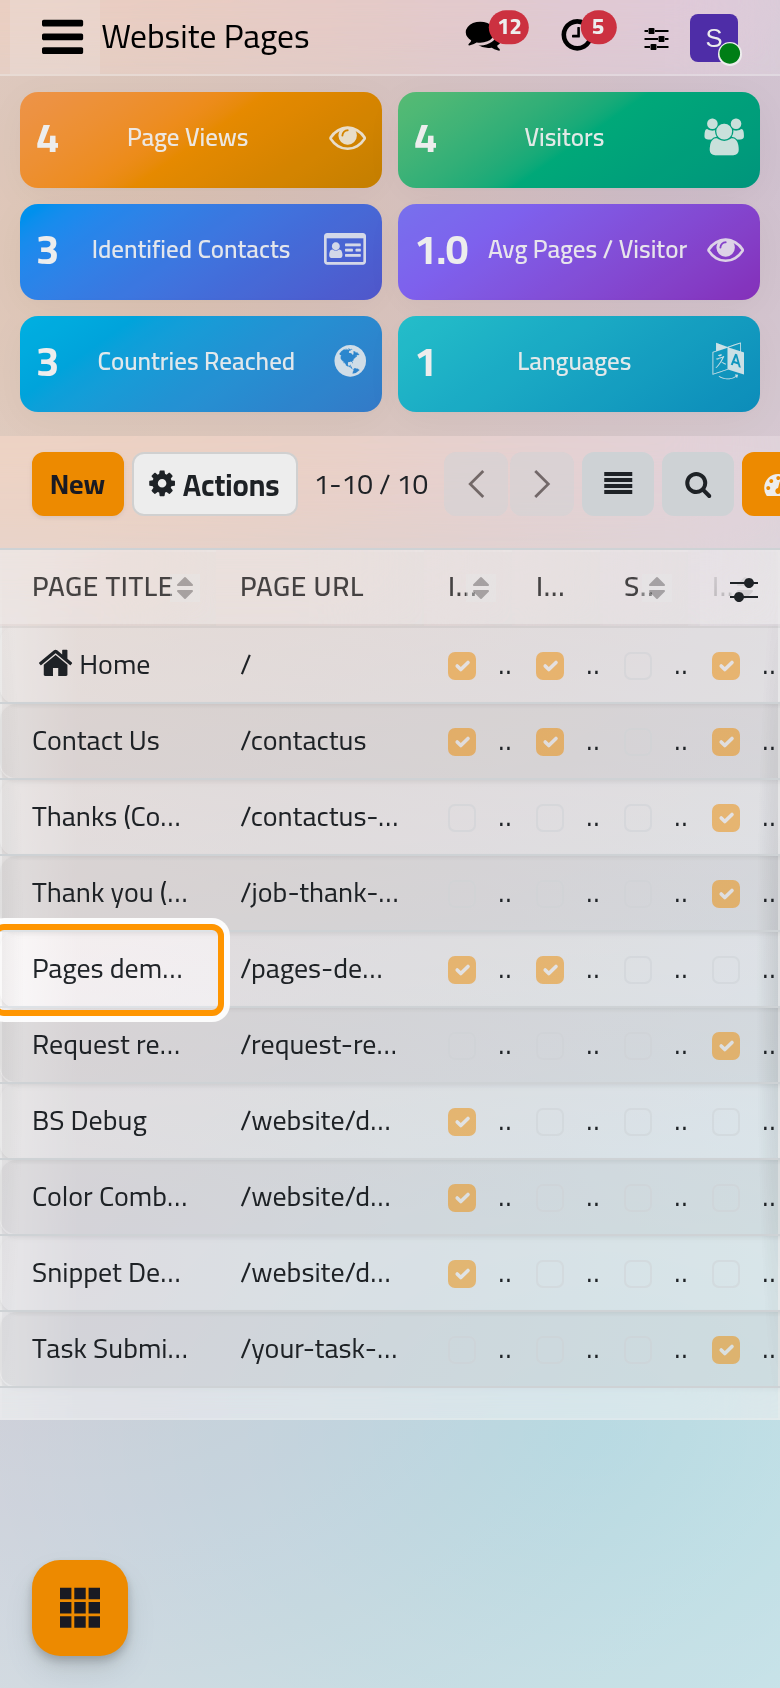Viewport: 780px width, 1688px height.
Task: Toggle second checkbox in Contact Us row
Action: [x=550, y=742]
